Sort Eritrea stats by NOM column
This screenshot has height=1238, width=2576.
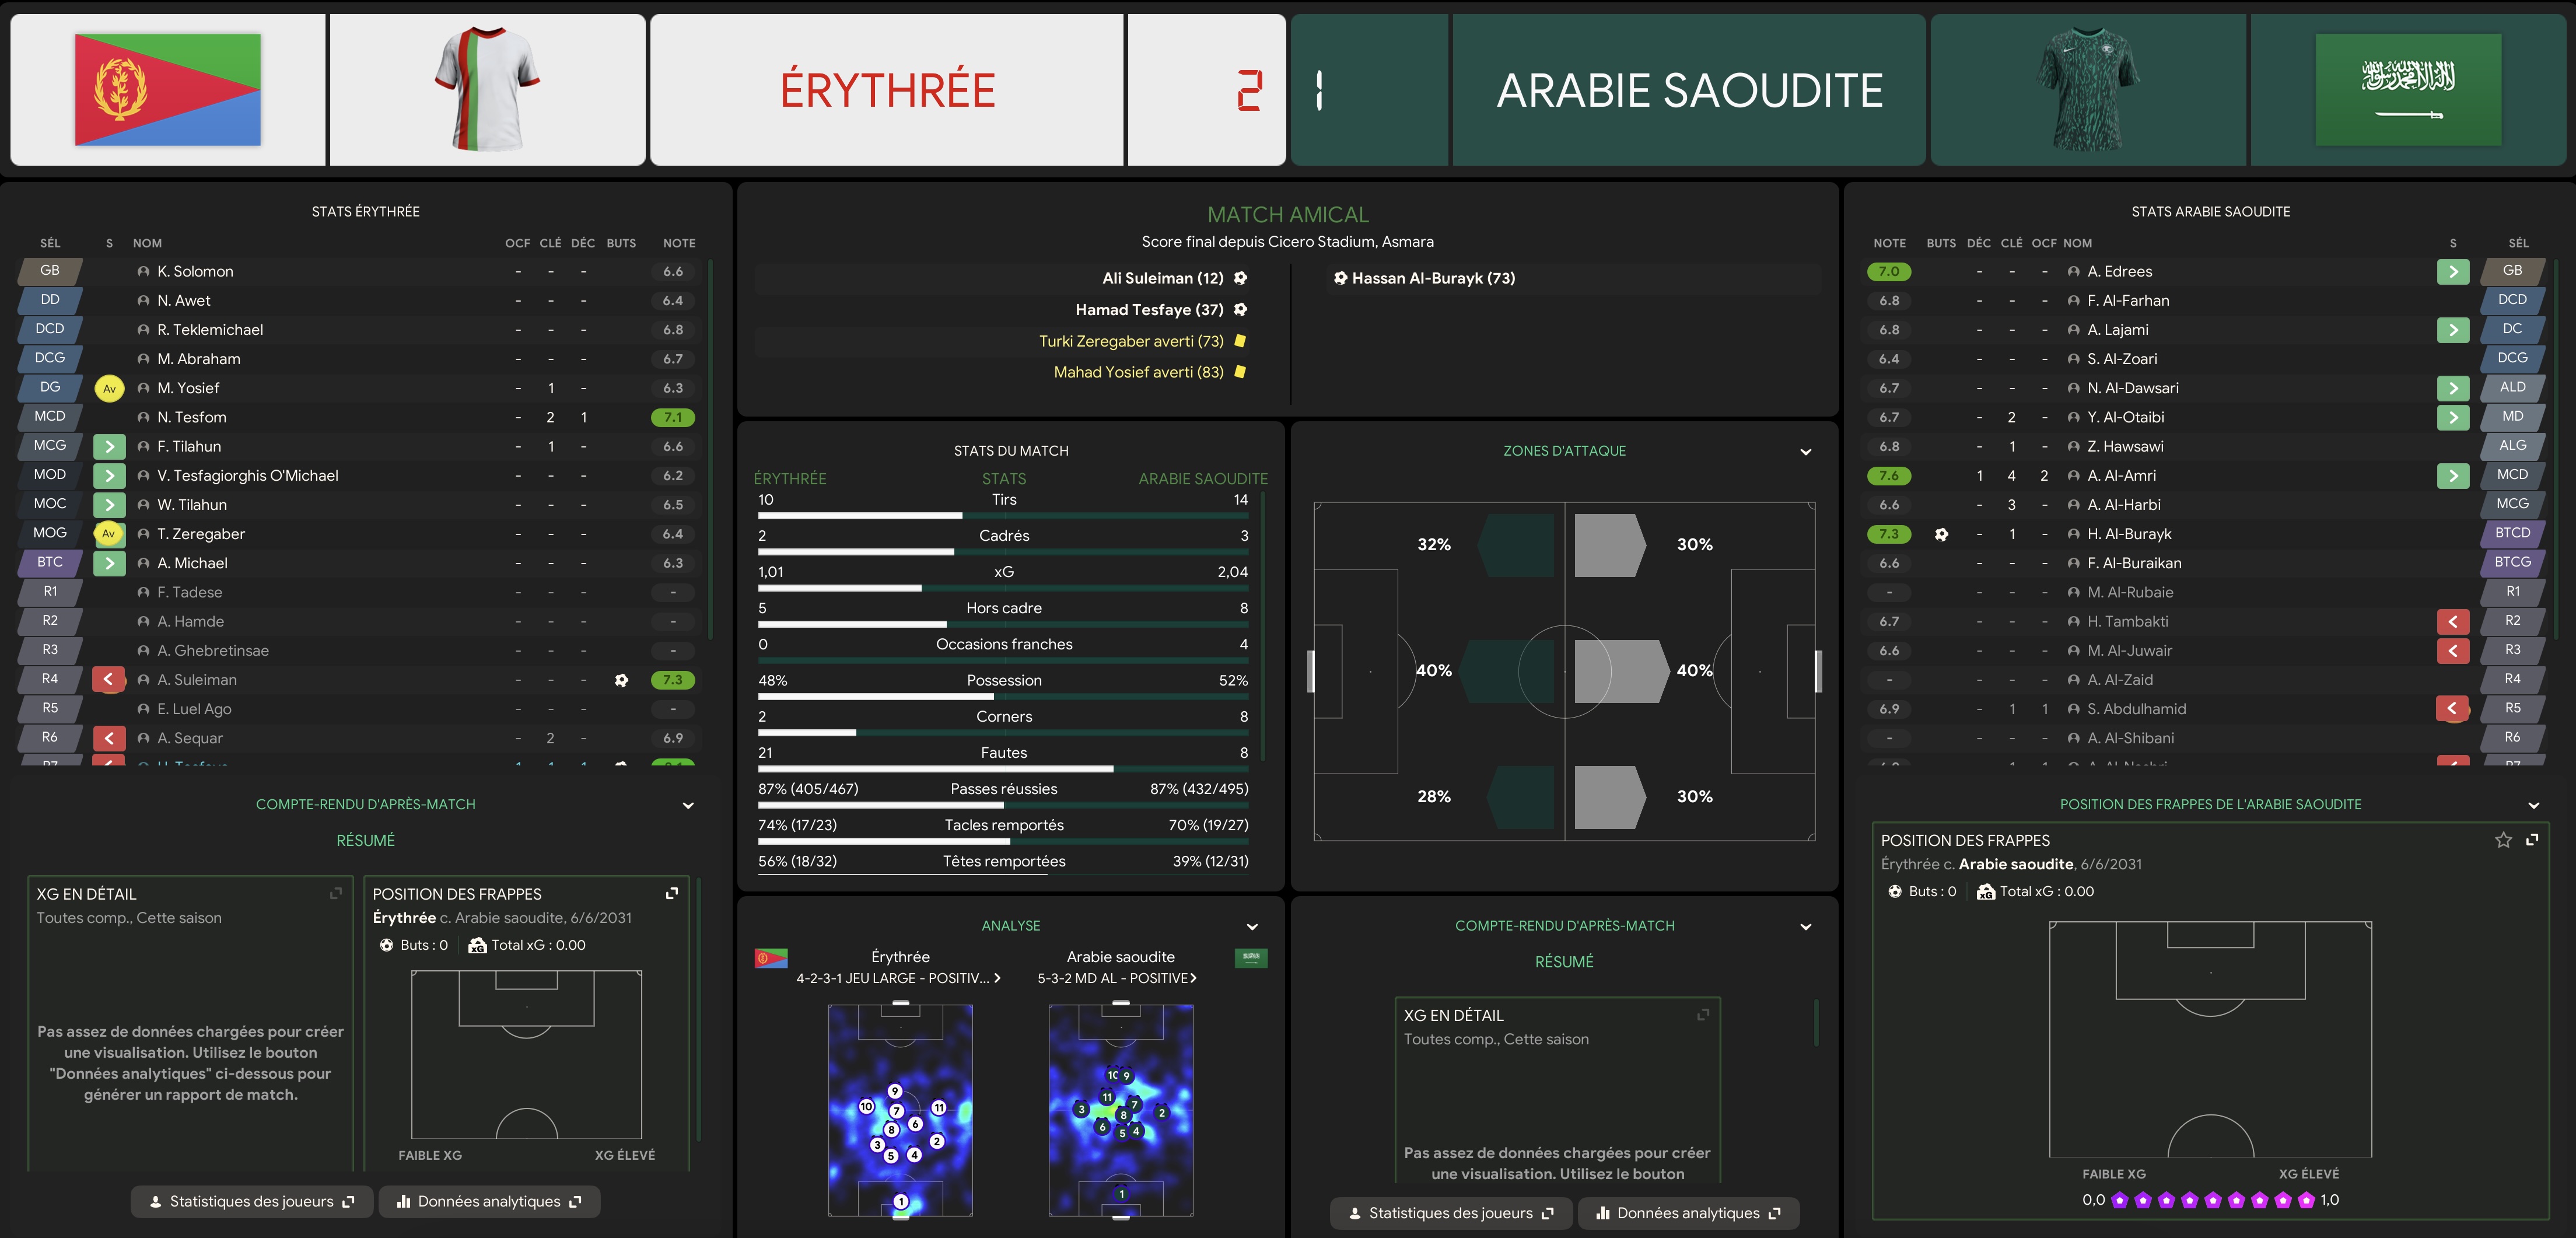pos(147,243)
